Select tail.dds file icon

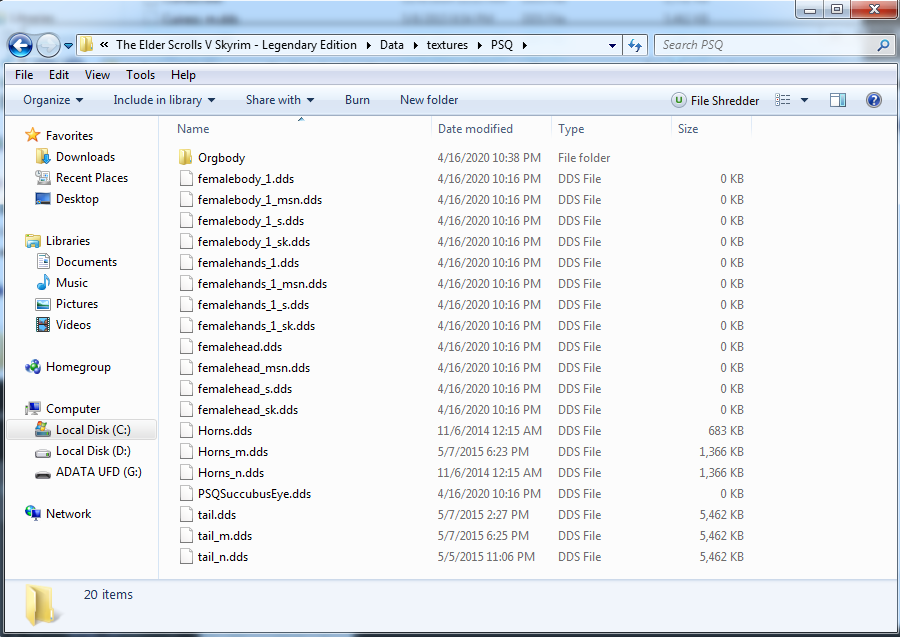(186, 515)
